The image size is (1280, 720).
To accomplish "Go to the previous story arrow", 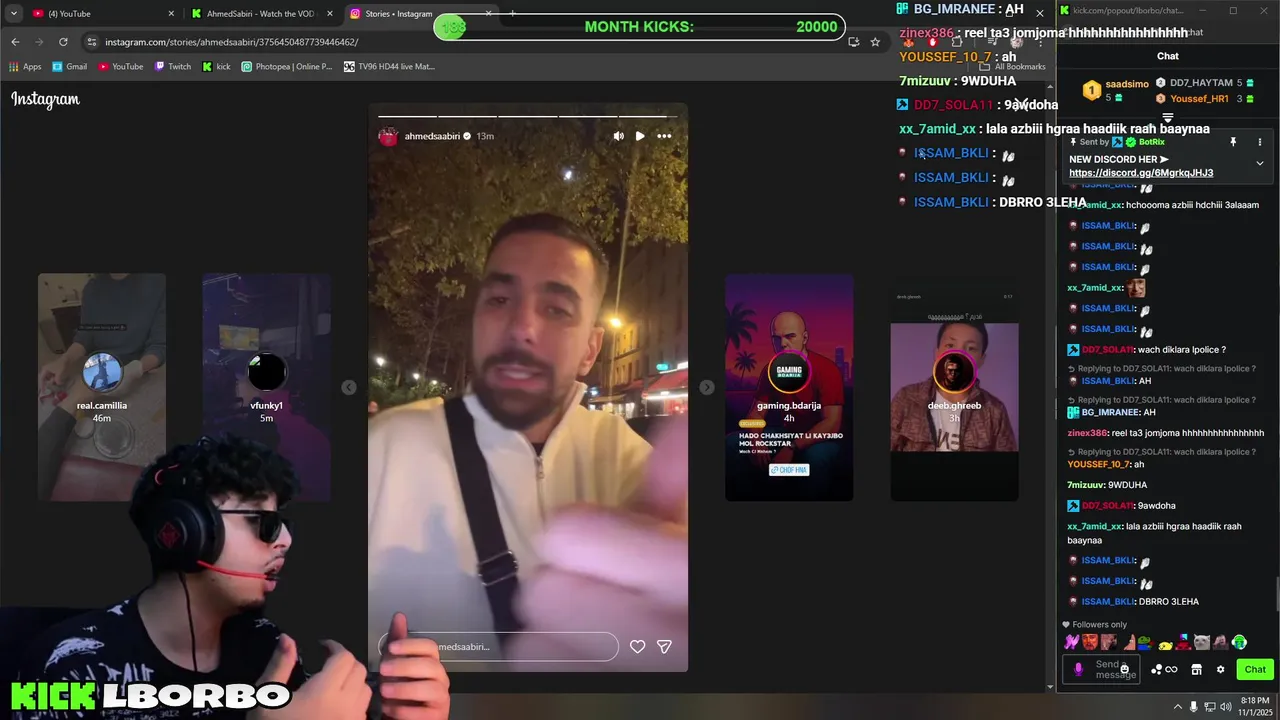I will tap(349, 387).
